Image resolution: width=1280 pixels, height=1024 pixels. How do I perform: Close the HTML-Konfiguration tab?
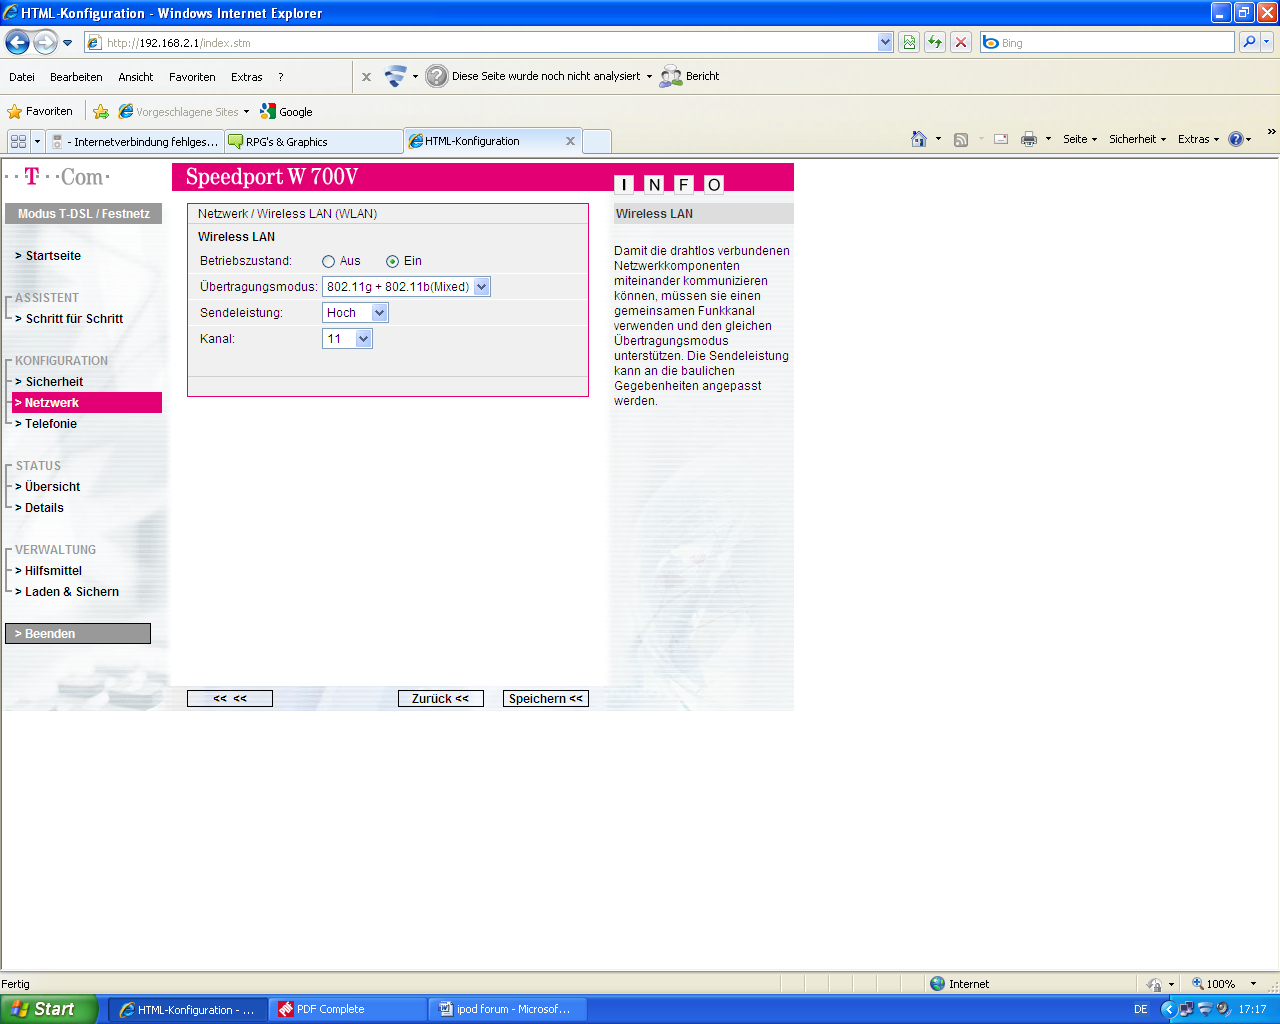[570, 141]
